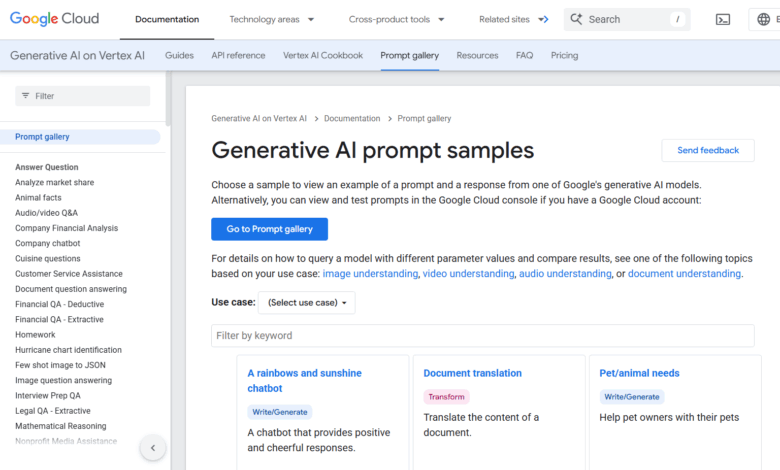Click the Send feedback button

point(707,150)
